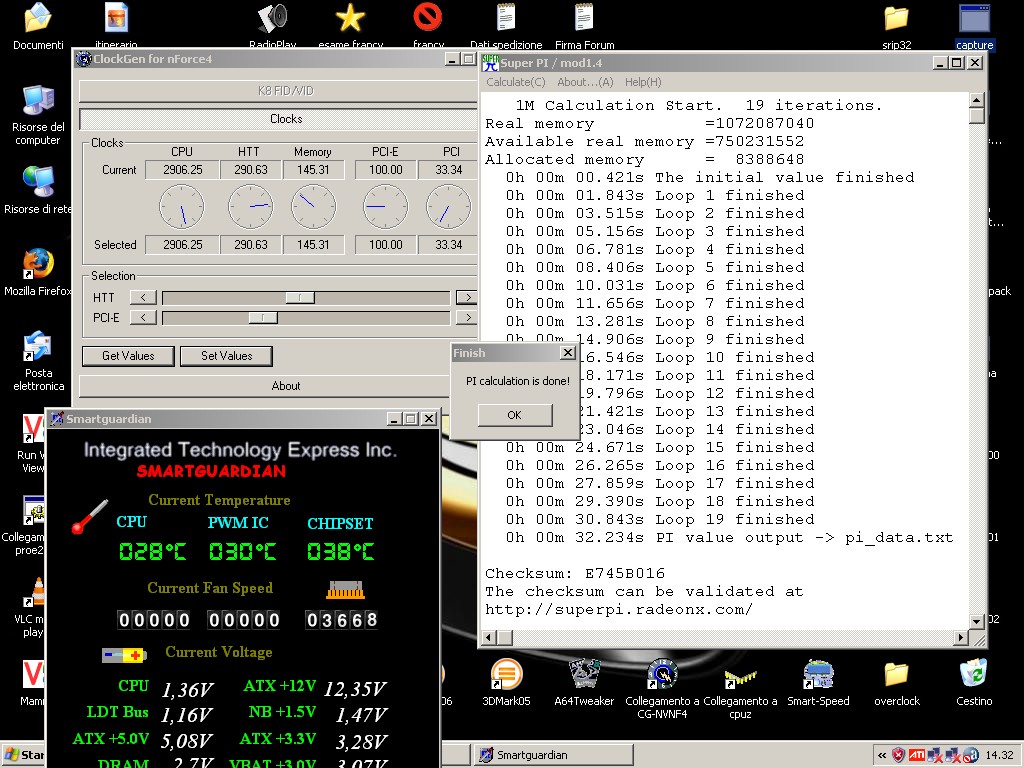This screenshot has height=768, width=1024.
Task: Expand hidden tray icons chevron
Action: point(882,755)
